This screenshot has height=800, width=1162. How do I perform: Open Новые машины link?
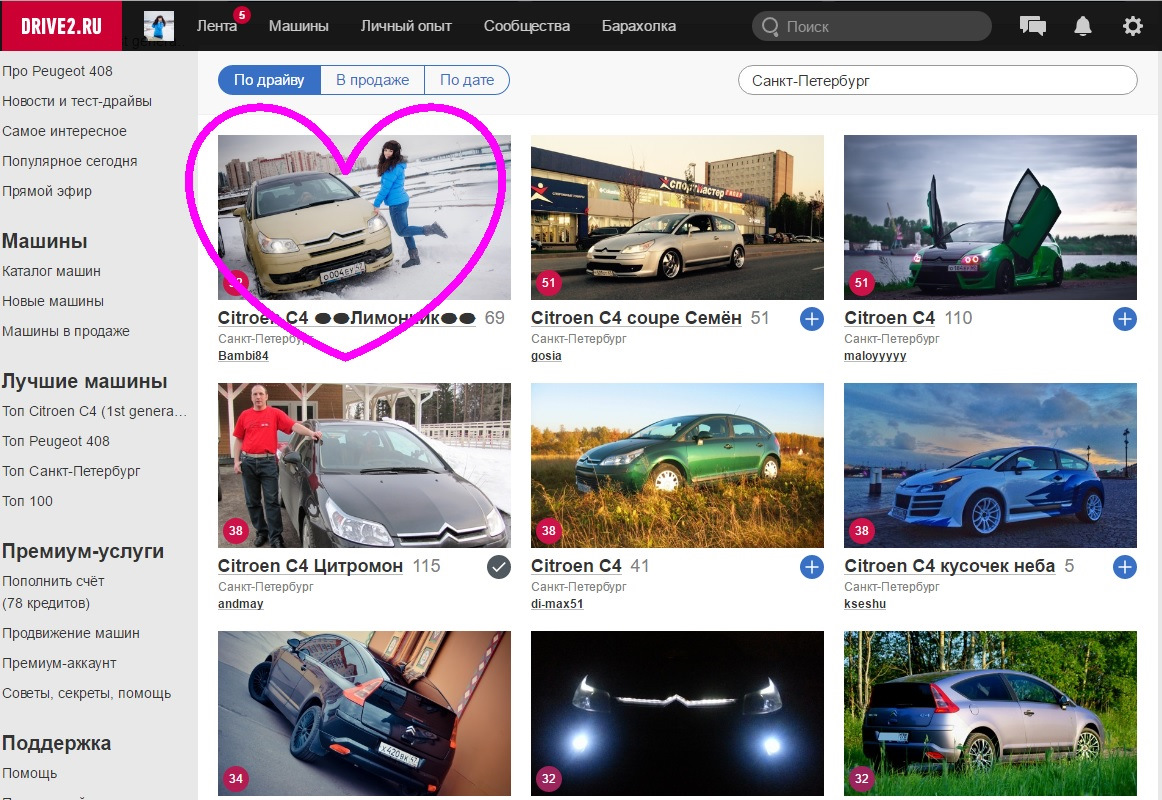(x=53, y=301)
